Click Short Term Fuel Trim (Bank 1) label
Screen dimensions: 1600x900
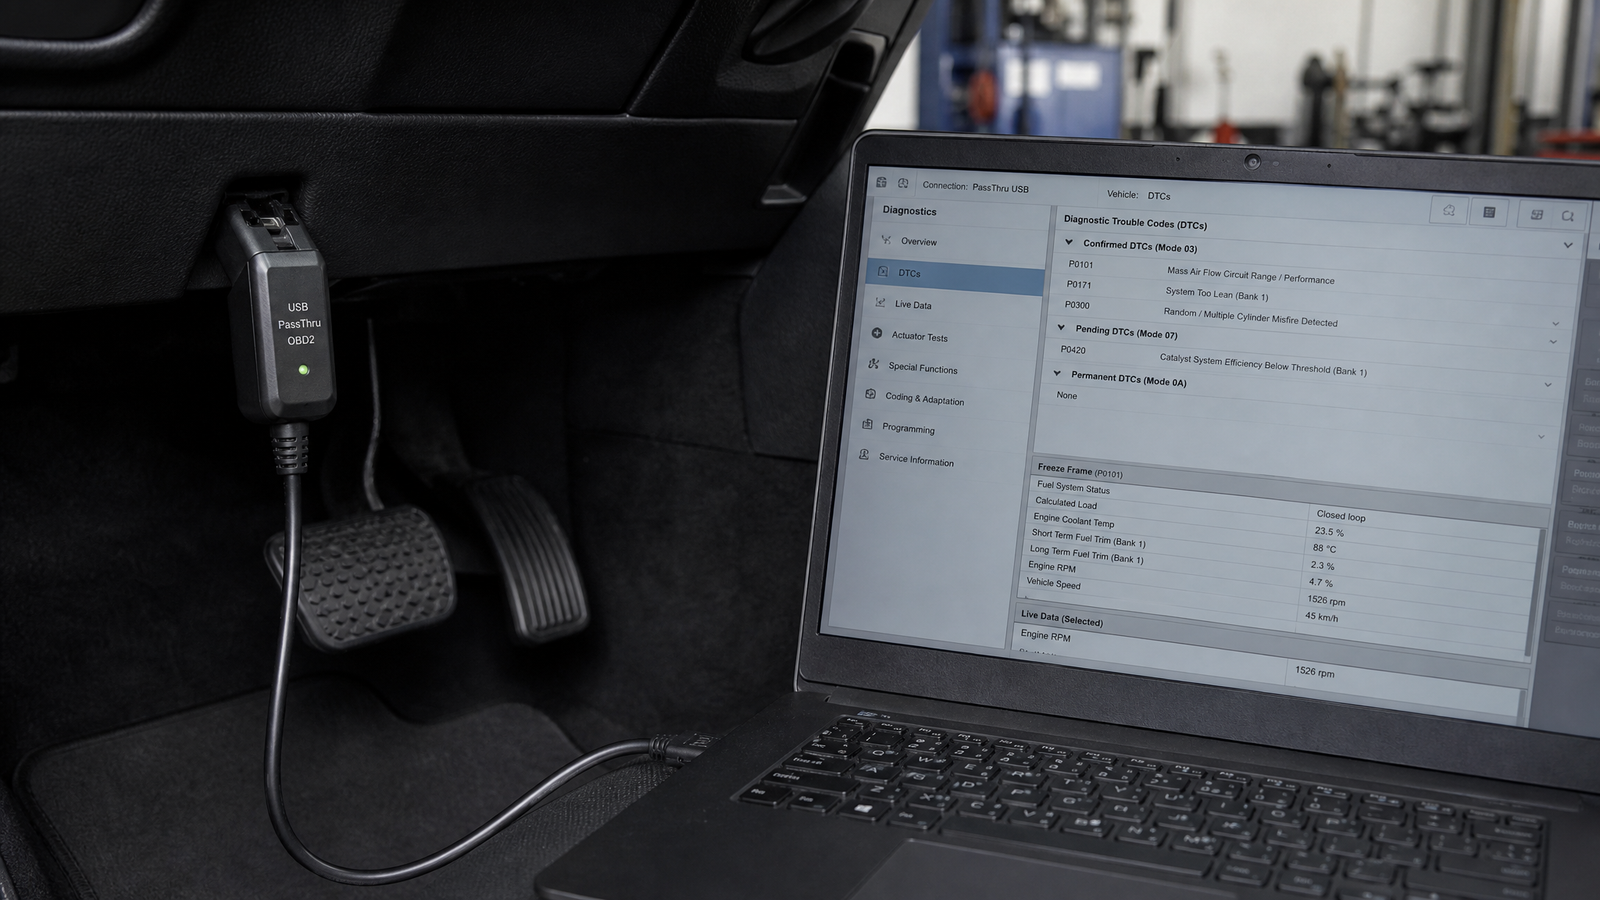1088,539
